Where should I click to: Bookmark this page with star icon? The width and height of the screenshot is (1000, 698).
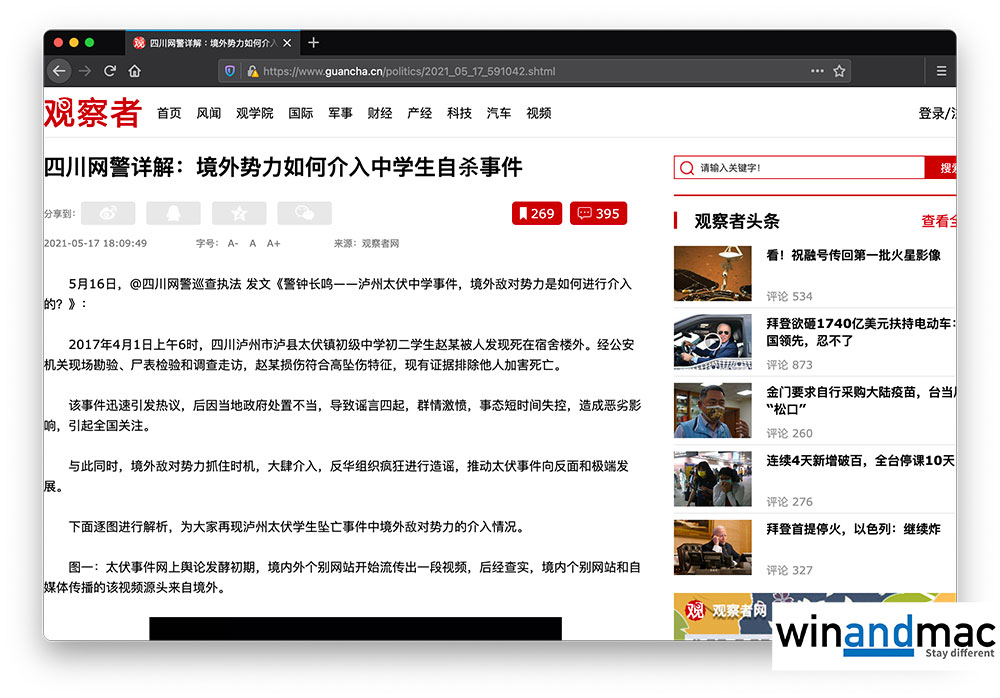(840, 71)
